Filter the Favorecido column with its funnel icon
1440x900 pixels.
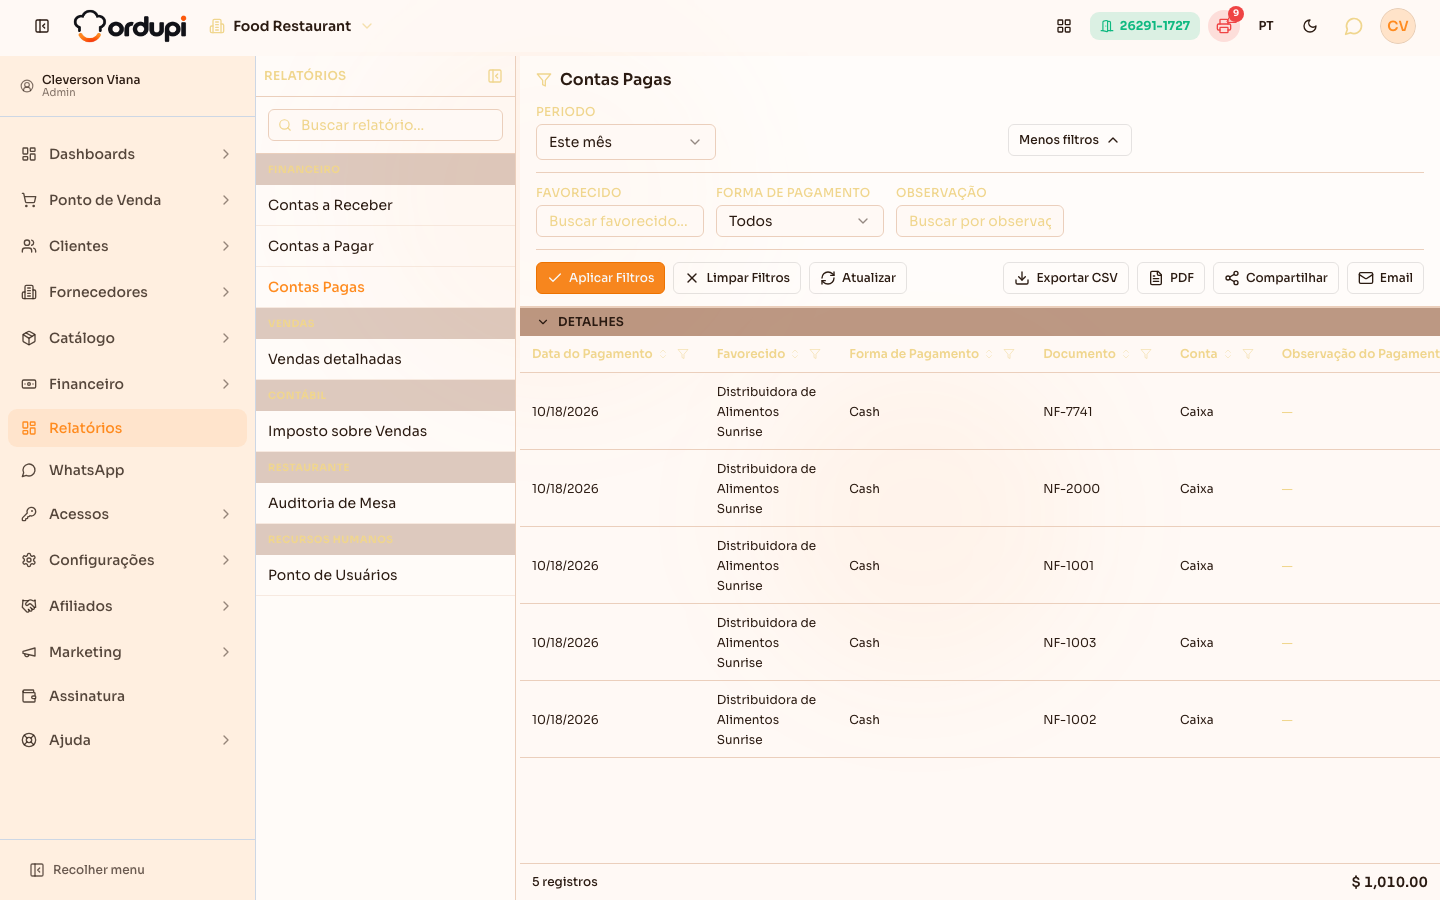coord(815,354)
